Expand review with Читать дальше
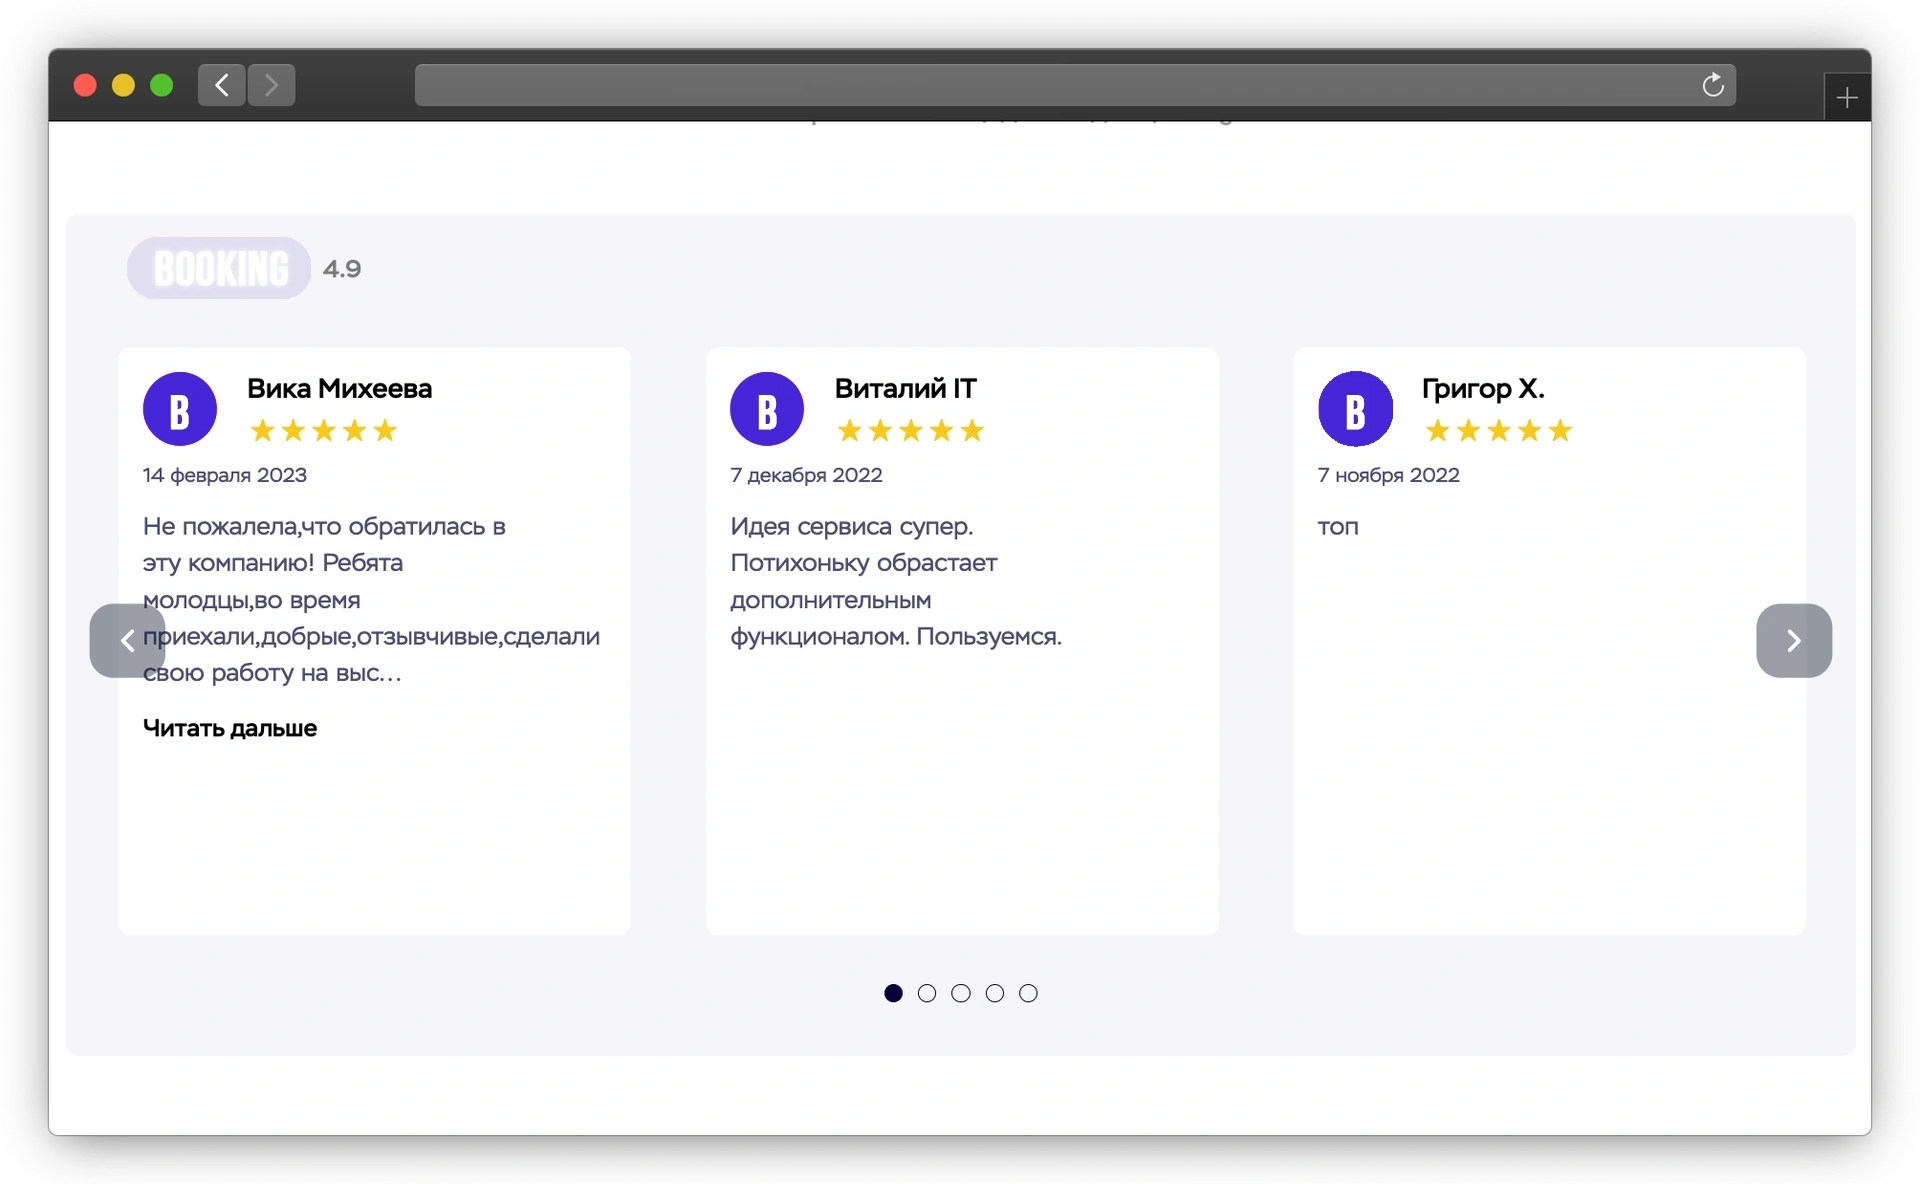Image resolution: width=1920 pixels, height=1184 pixels. [230, 728]
